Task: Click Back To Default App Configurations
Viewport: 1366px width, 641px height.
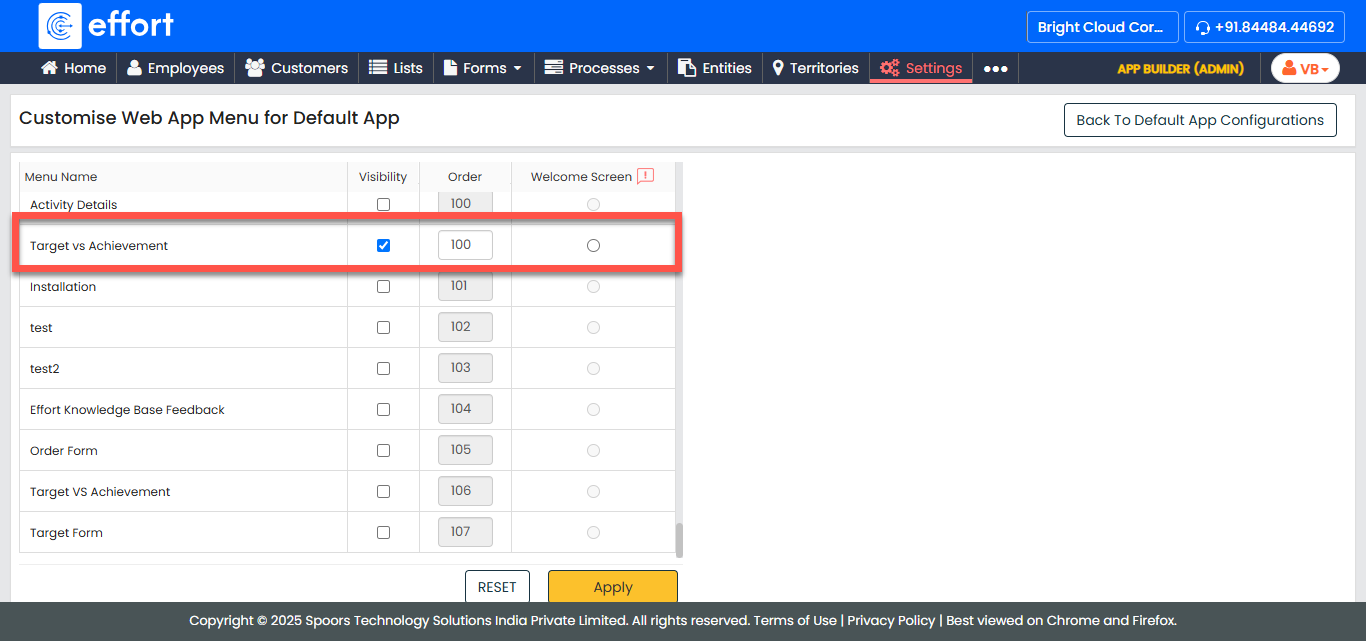Action: [x=1200, y=120]
